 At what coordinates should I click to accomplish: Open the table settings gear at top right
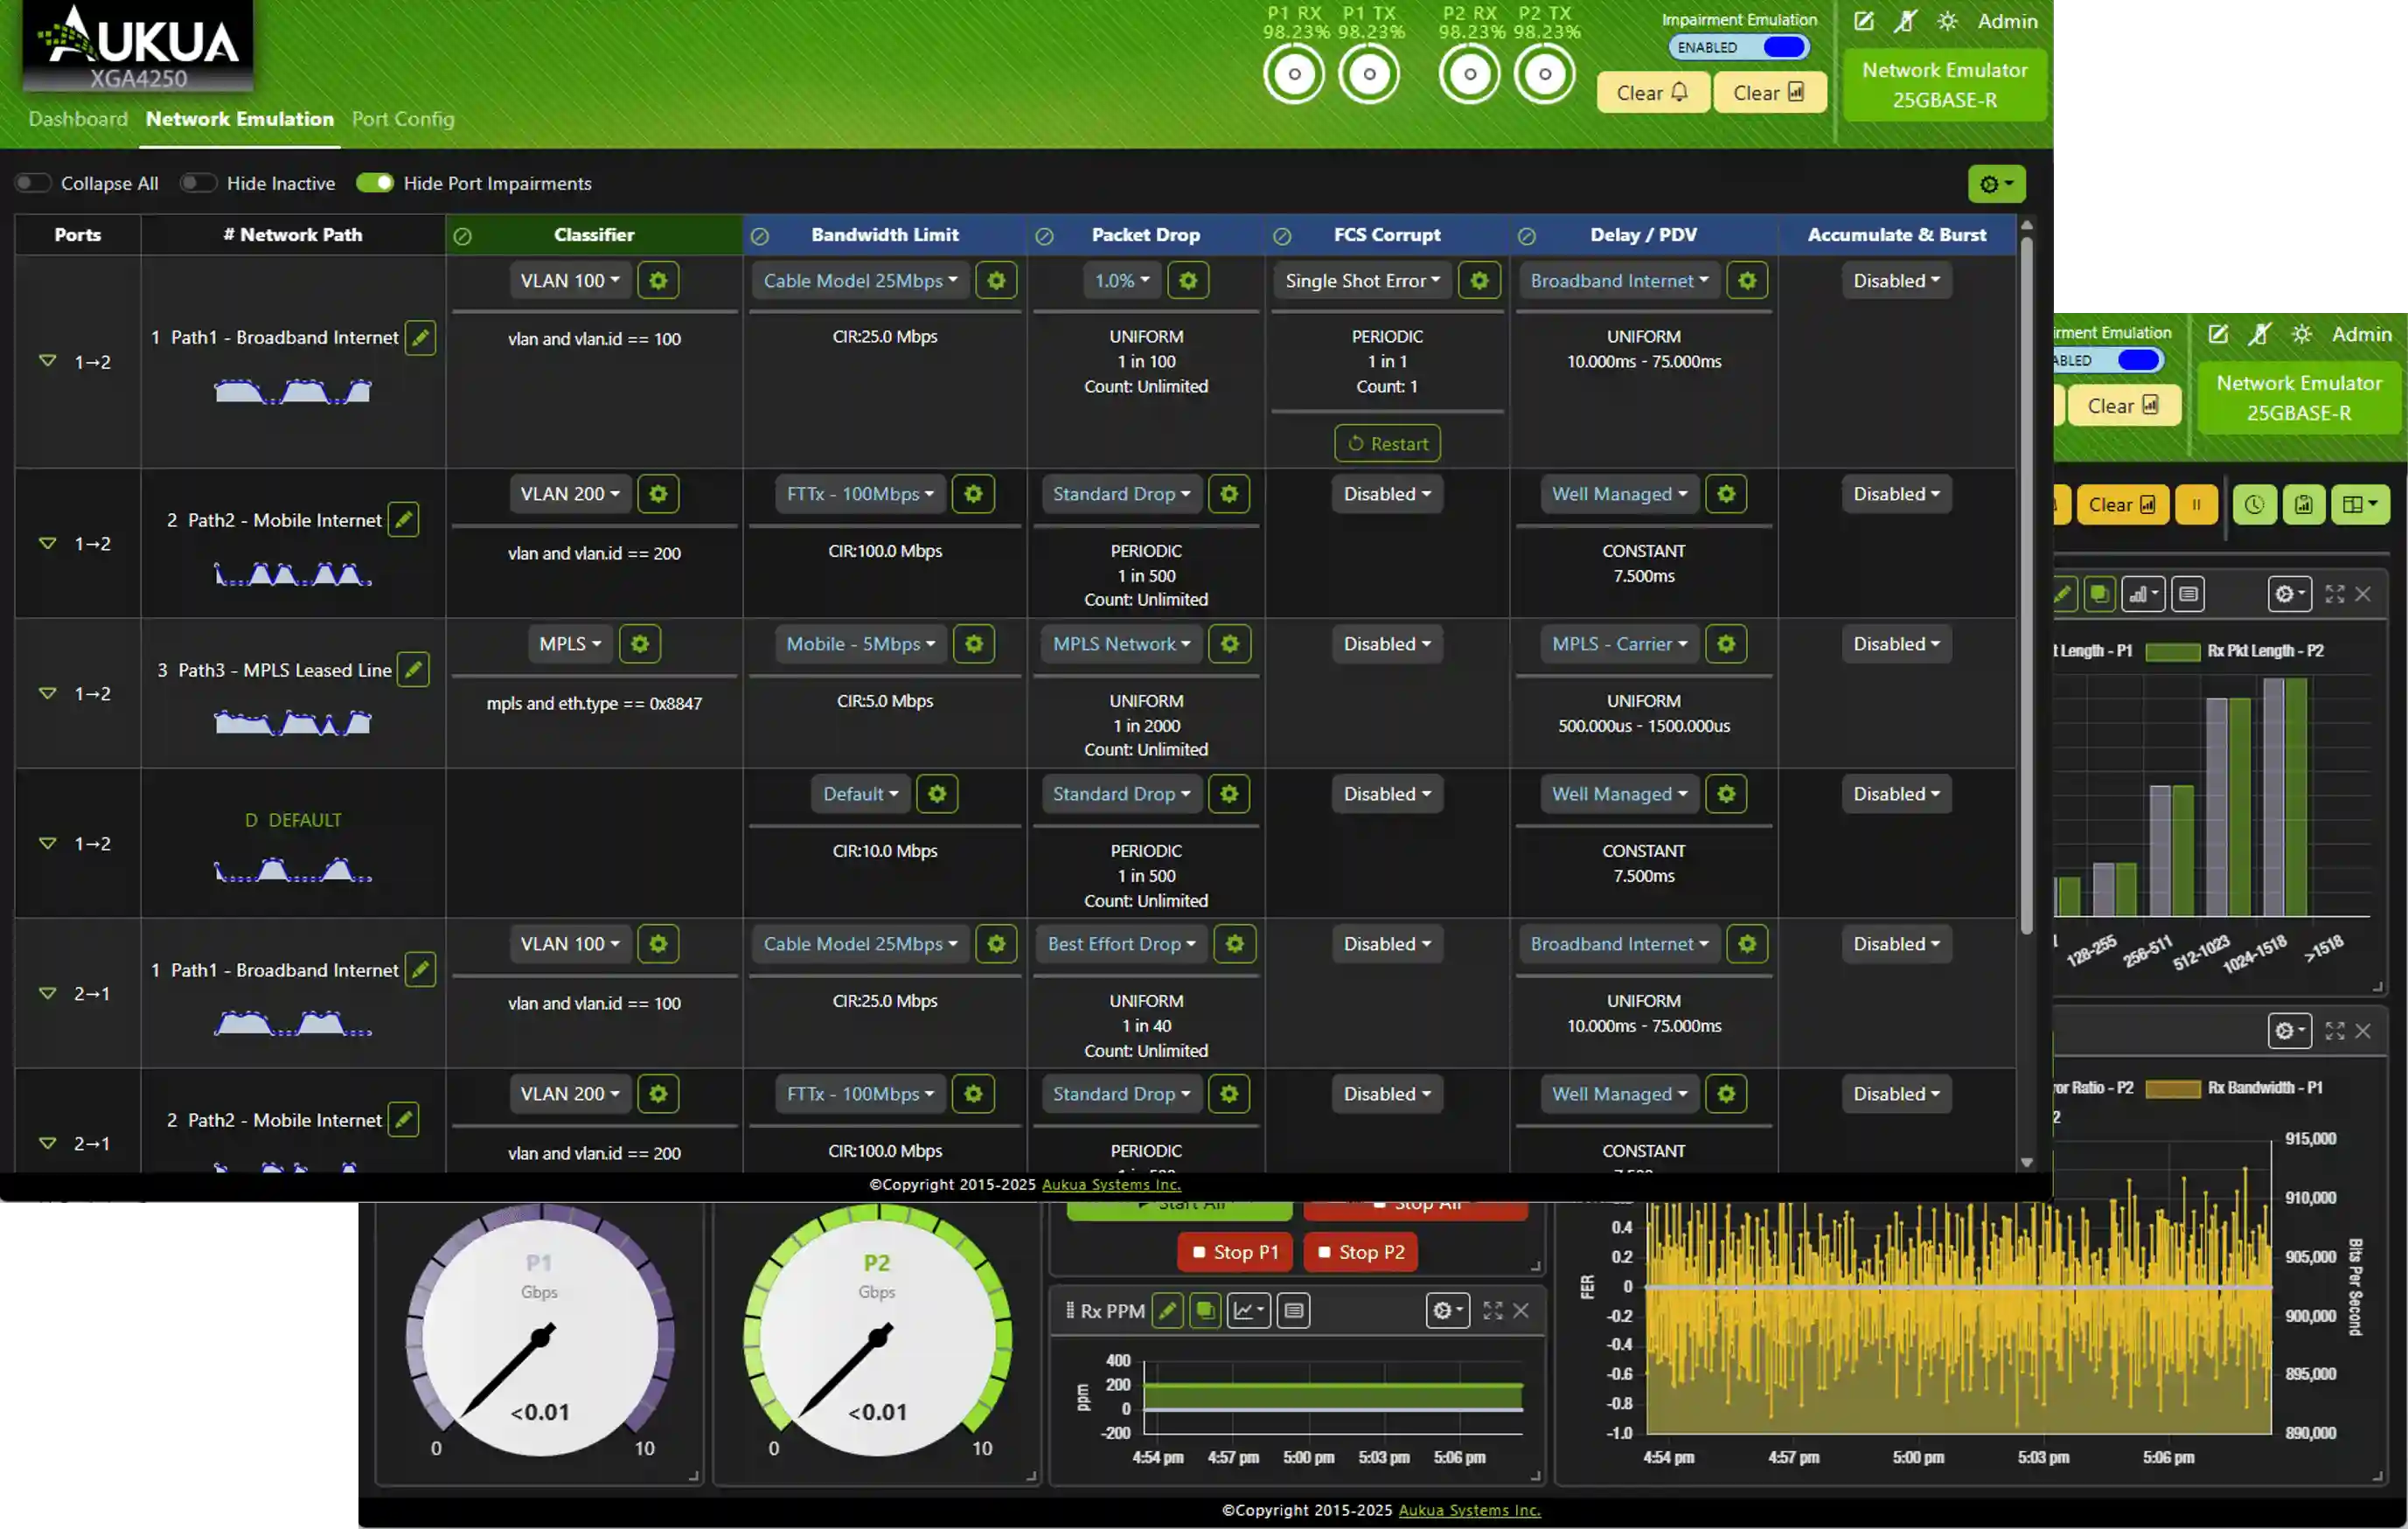1996,184
